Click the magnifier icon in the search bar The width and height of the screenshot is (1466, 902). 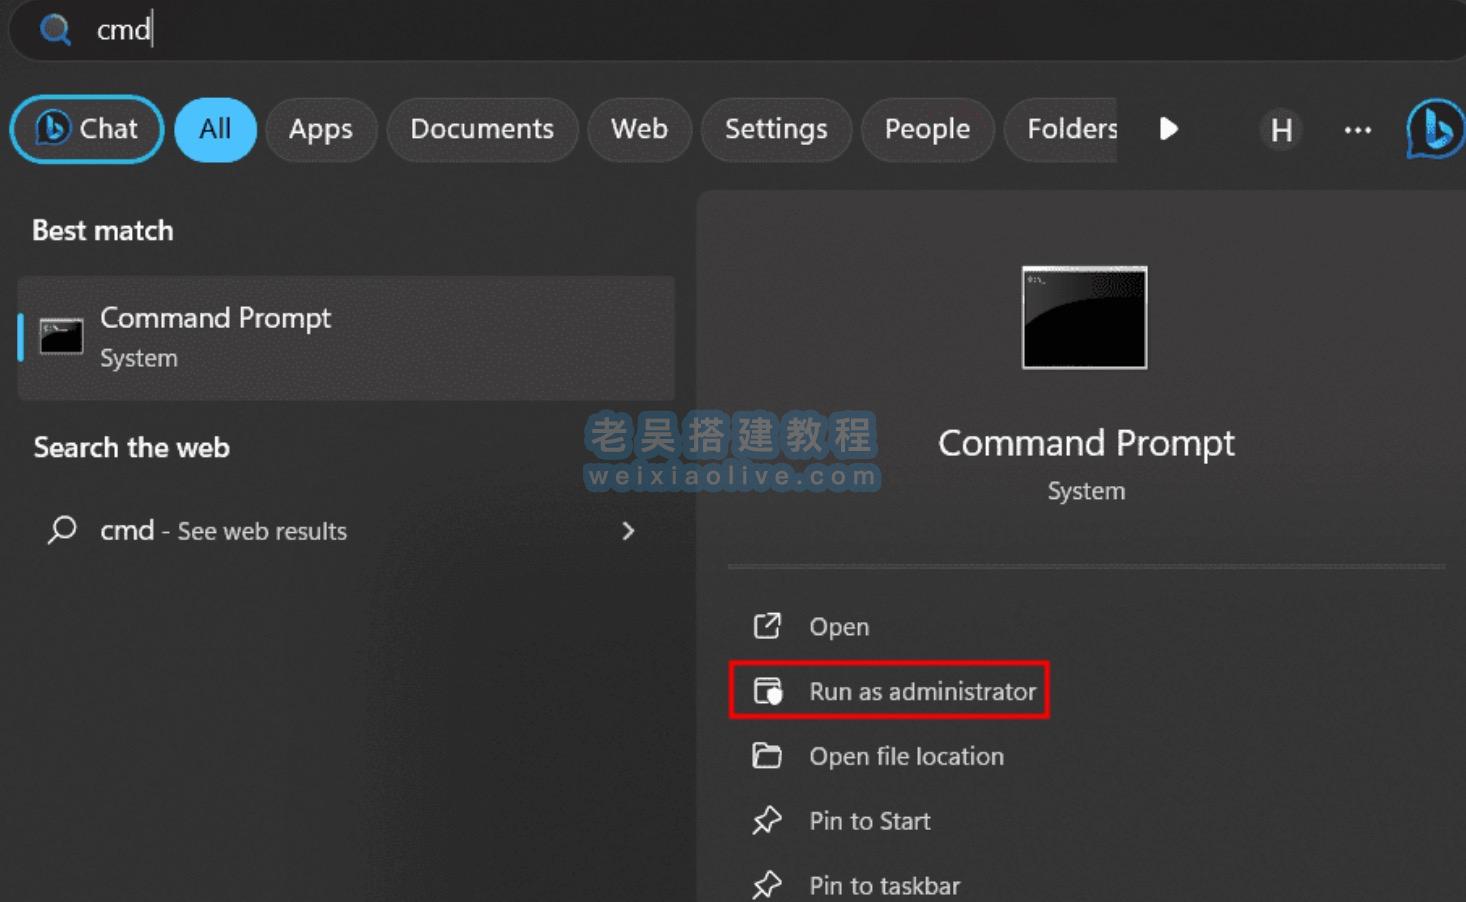click(x=55, y=30)
